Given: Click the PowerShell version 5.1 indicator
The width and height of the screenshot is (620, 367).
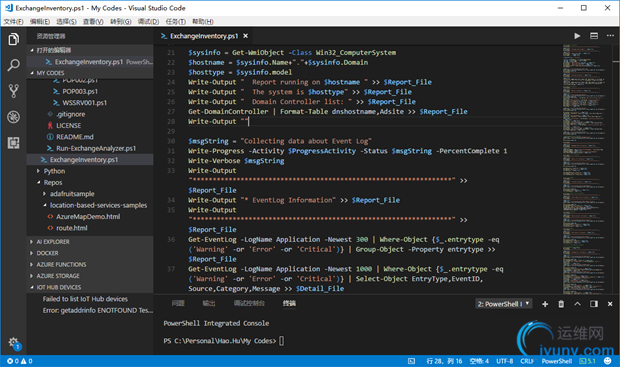Looking at the screenshot, I should tap(587, 361).
